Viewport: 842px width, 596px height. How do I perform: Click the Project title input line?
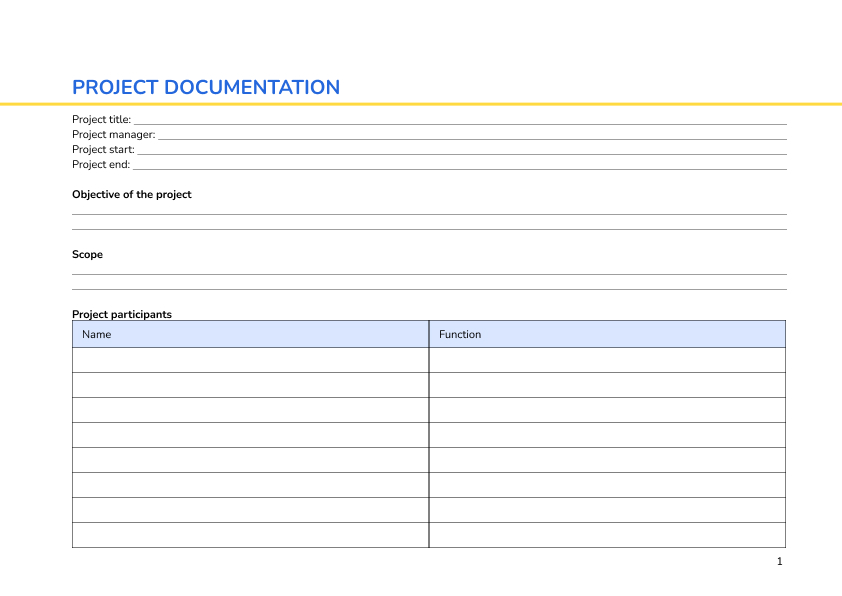click(450, 118)
